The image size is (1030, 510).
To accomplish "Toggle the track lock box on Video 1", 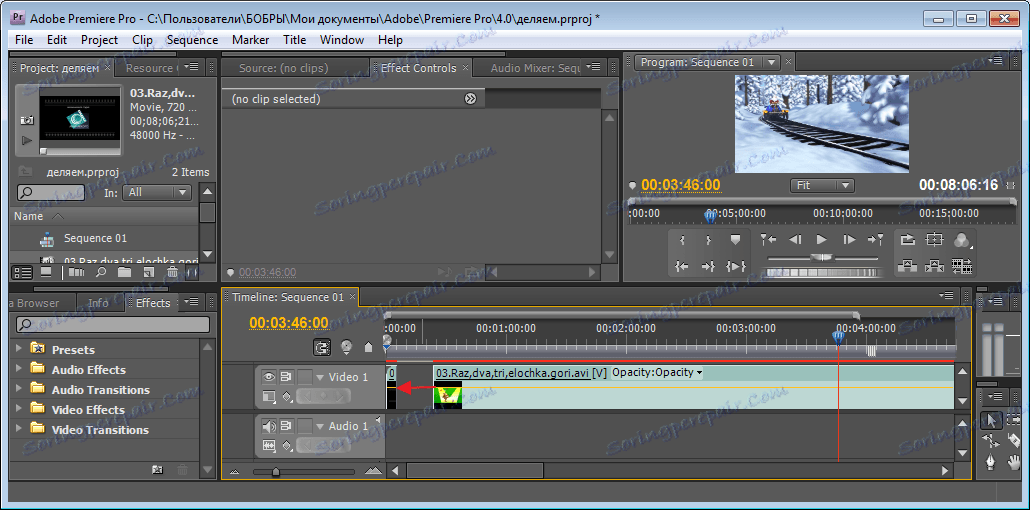I will 304,377.
